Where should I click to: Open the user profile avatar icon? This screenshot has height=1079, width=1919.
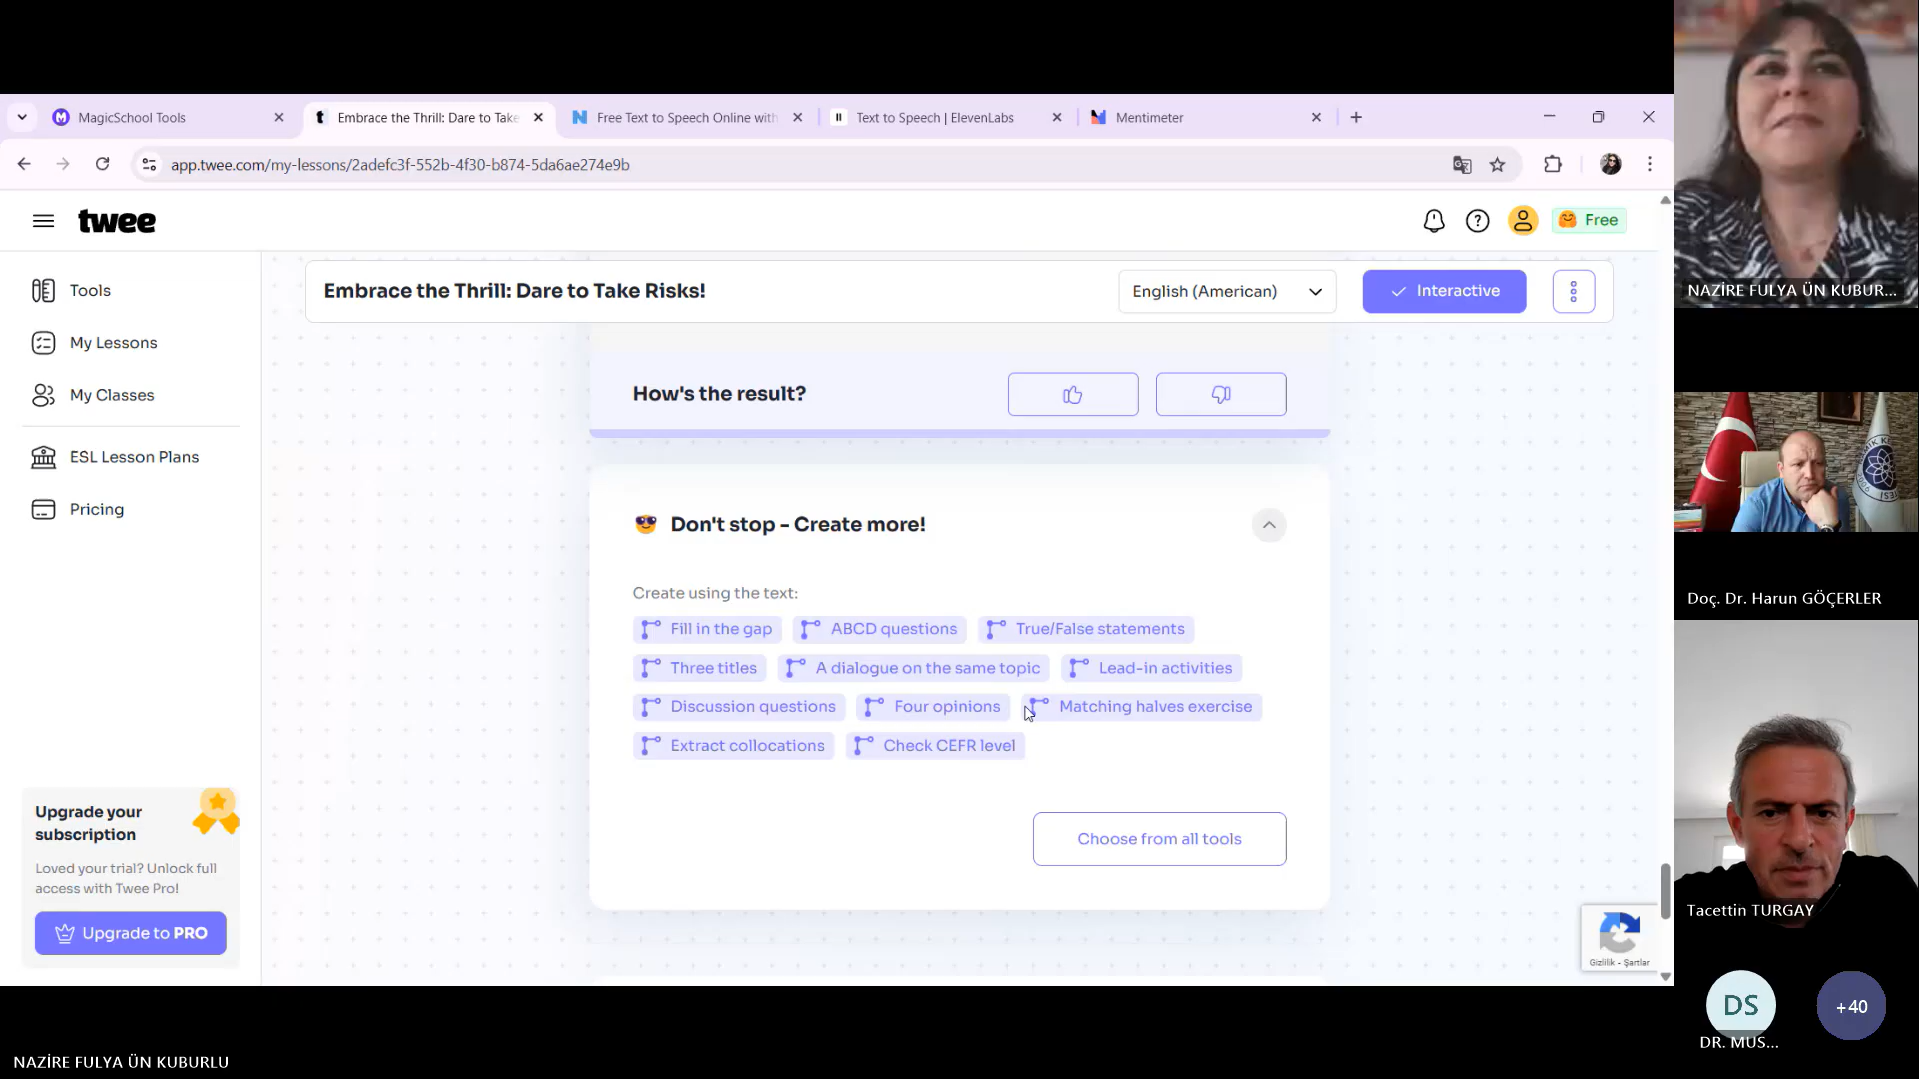coord(1522,221)
